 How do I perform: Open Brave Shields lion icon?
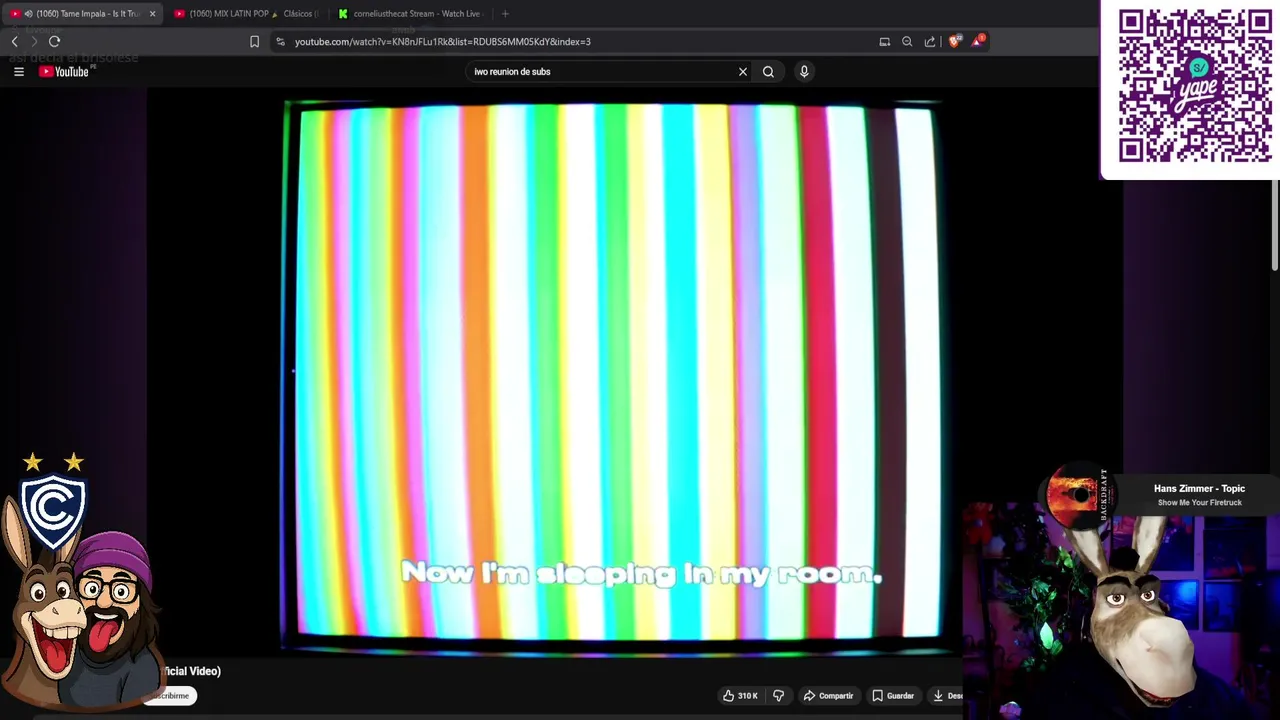(954, 42)
